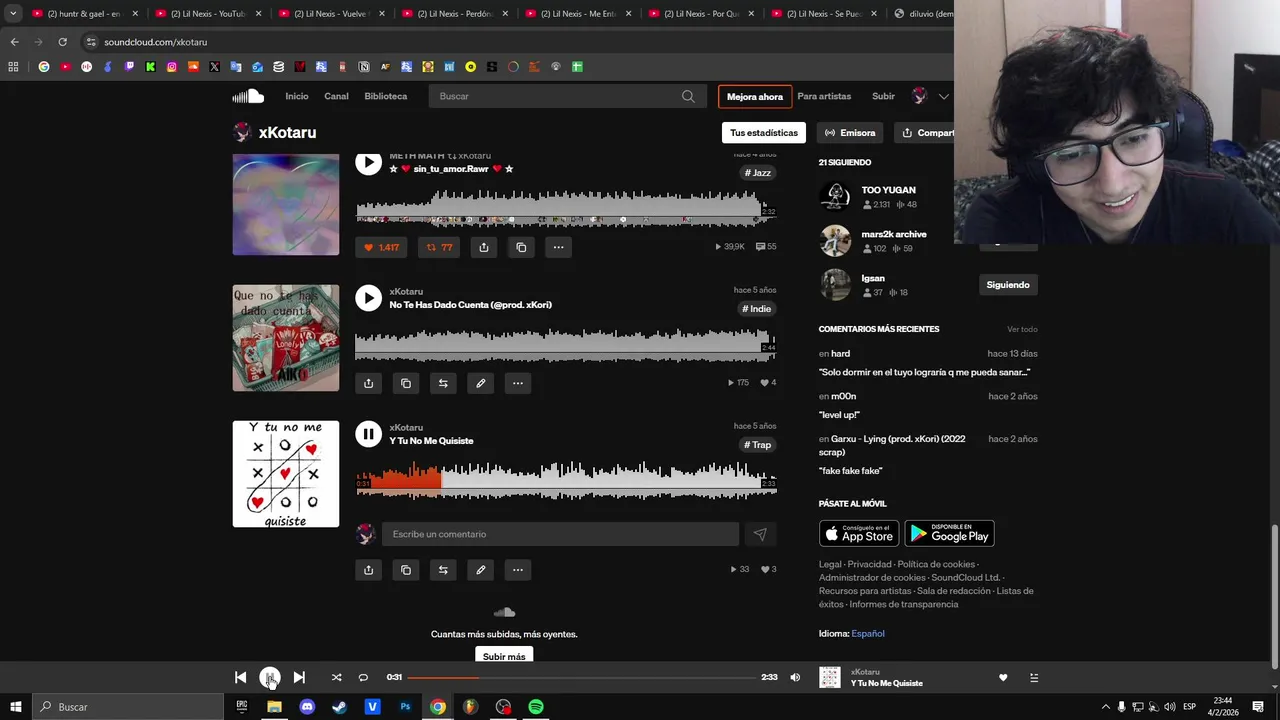Seek within the Y Tu No Me Quisiste waveform
1280x720 pixels.
(x=566, y=479)
